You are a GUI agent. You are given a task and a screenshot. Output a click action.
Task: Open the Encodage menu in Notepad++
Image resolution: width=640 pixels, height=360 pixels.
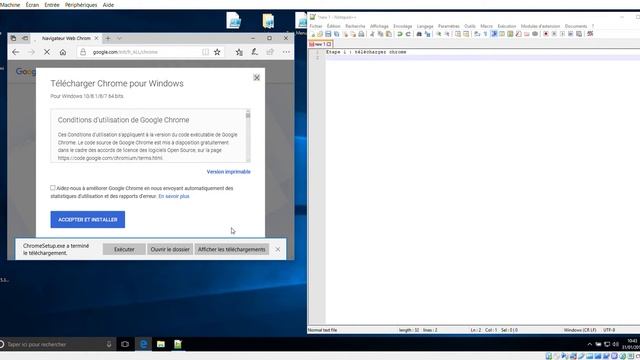coord(402,26)
